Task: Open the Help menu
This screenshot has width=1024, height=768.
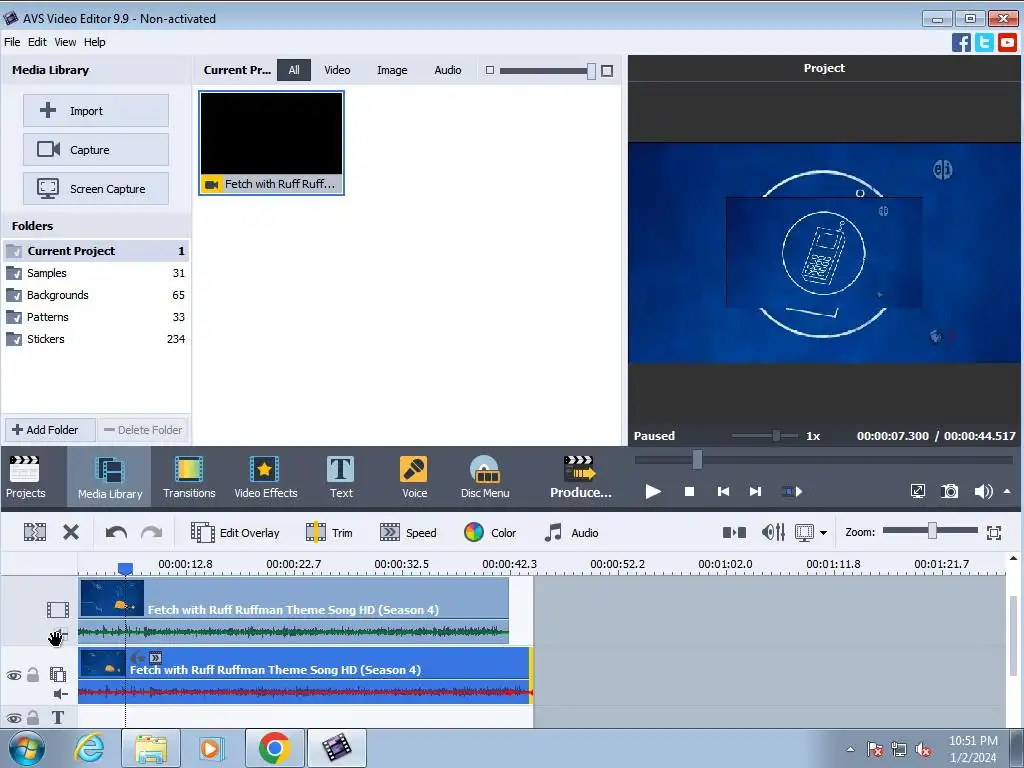Action: coord(94,42)
